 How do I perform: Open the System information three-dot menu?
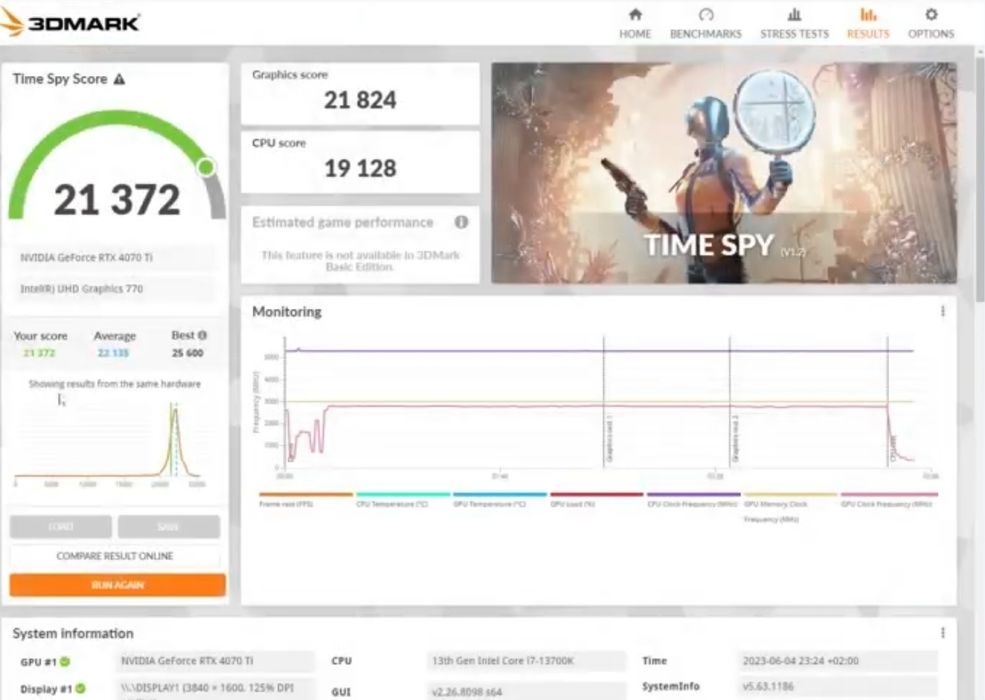(x=943, y=633)
